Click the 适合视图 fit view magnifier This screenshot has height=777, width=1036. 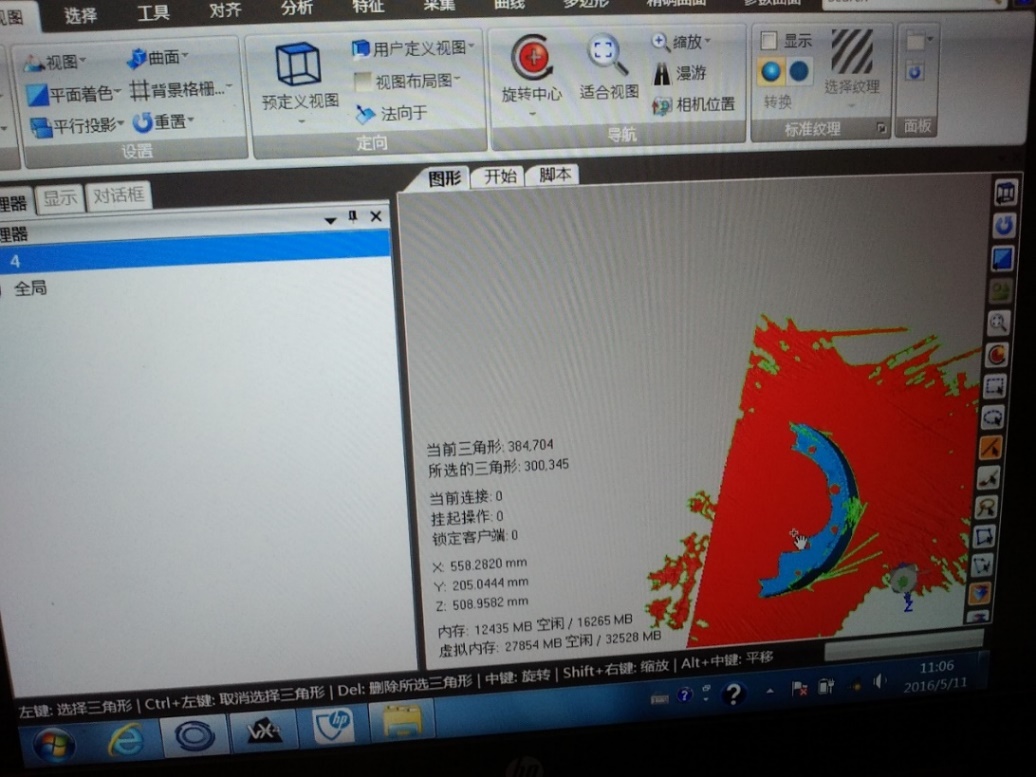(x=607, y=55)
